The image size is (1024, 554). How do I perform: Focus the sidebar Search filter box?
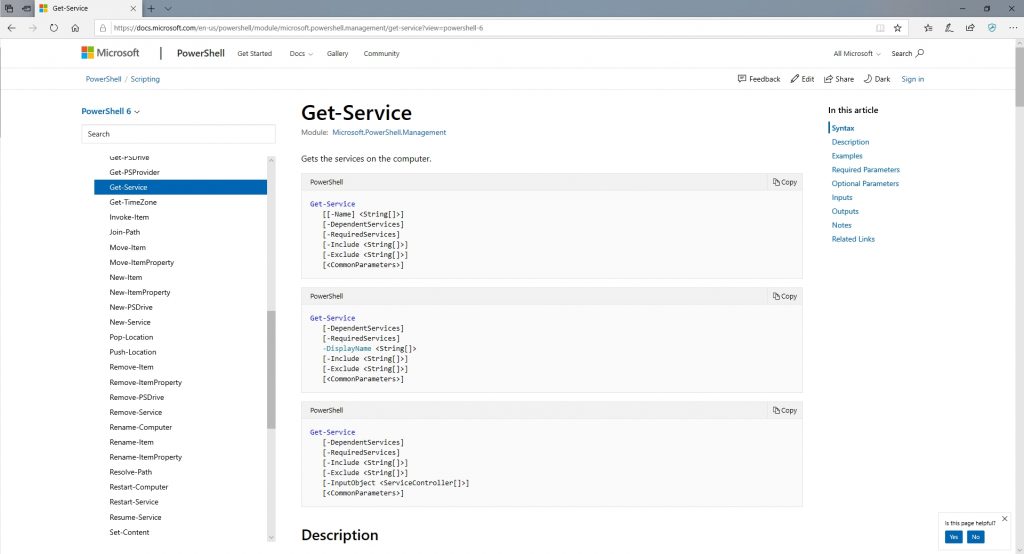178,134
